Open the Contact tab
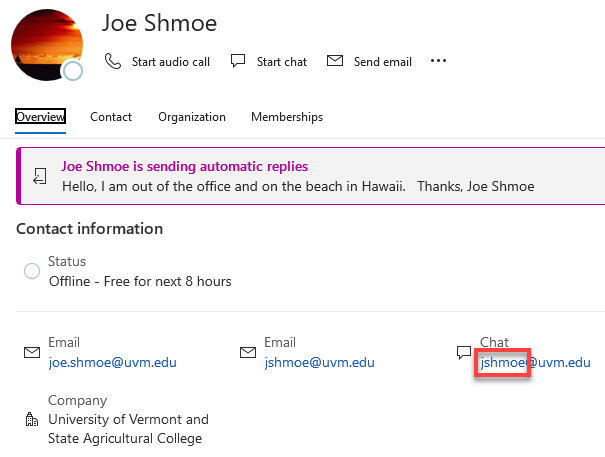The height and width of the screenshot is (457, 605). (111, 117)
